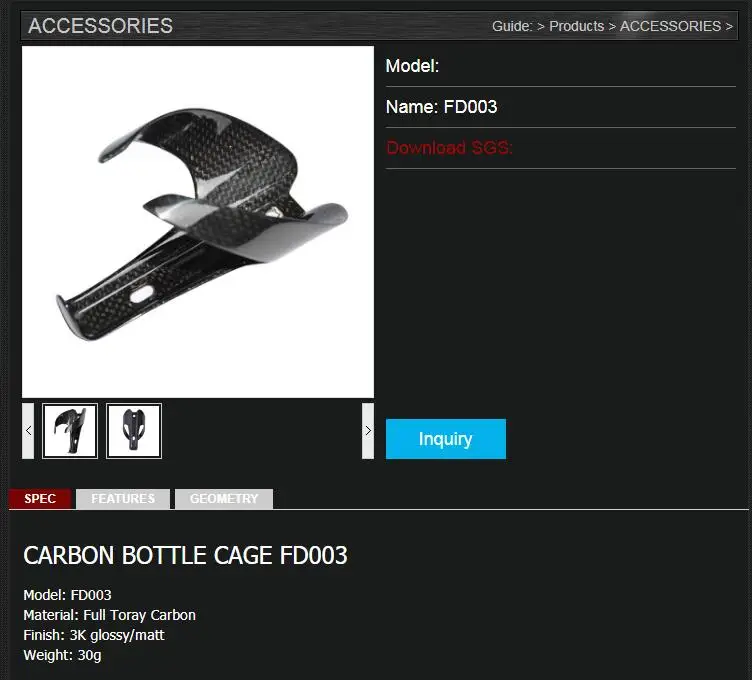Click the next thumbnail arrow
Screen dimensions: 752x680
368,431
